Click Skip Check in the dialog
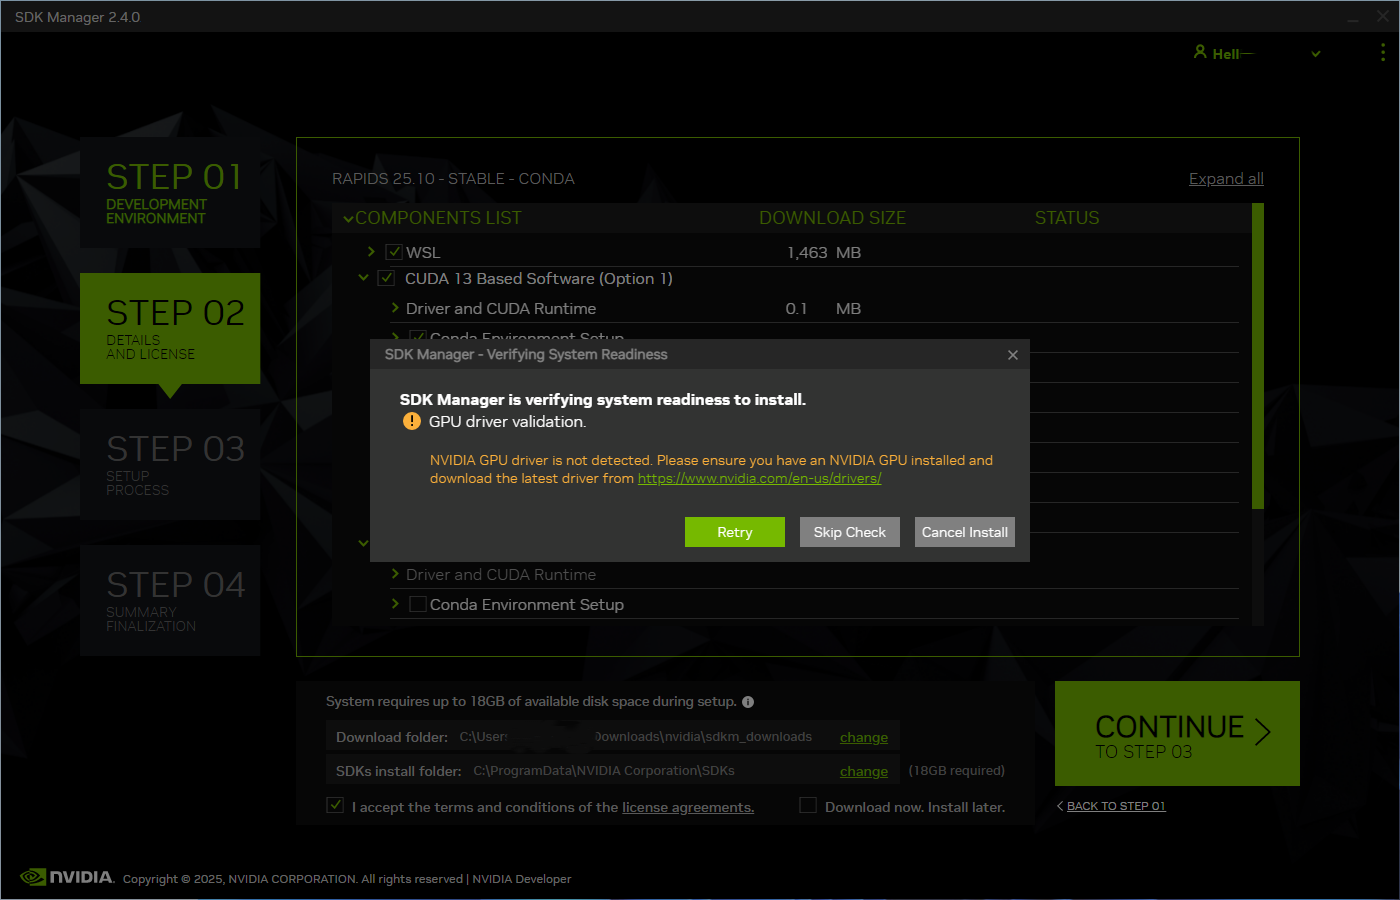Viewport: 1400px width, 900px height. tap(849, 531)
